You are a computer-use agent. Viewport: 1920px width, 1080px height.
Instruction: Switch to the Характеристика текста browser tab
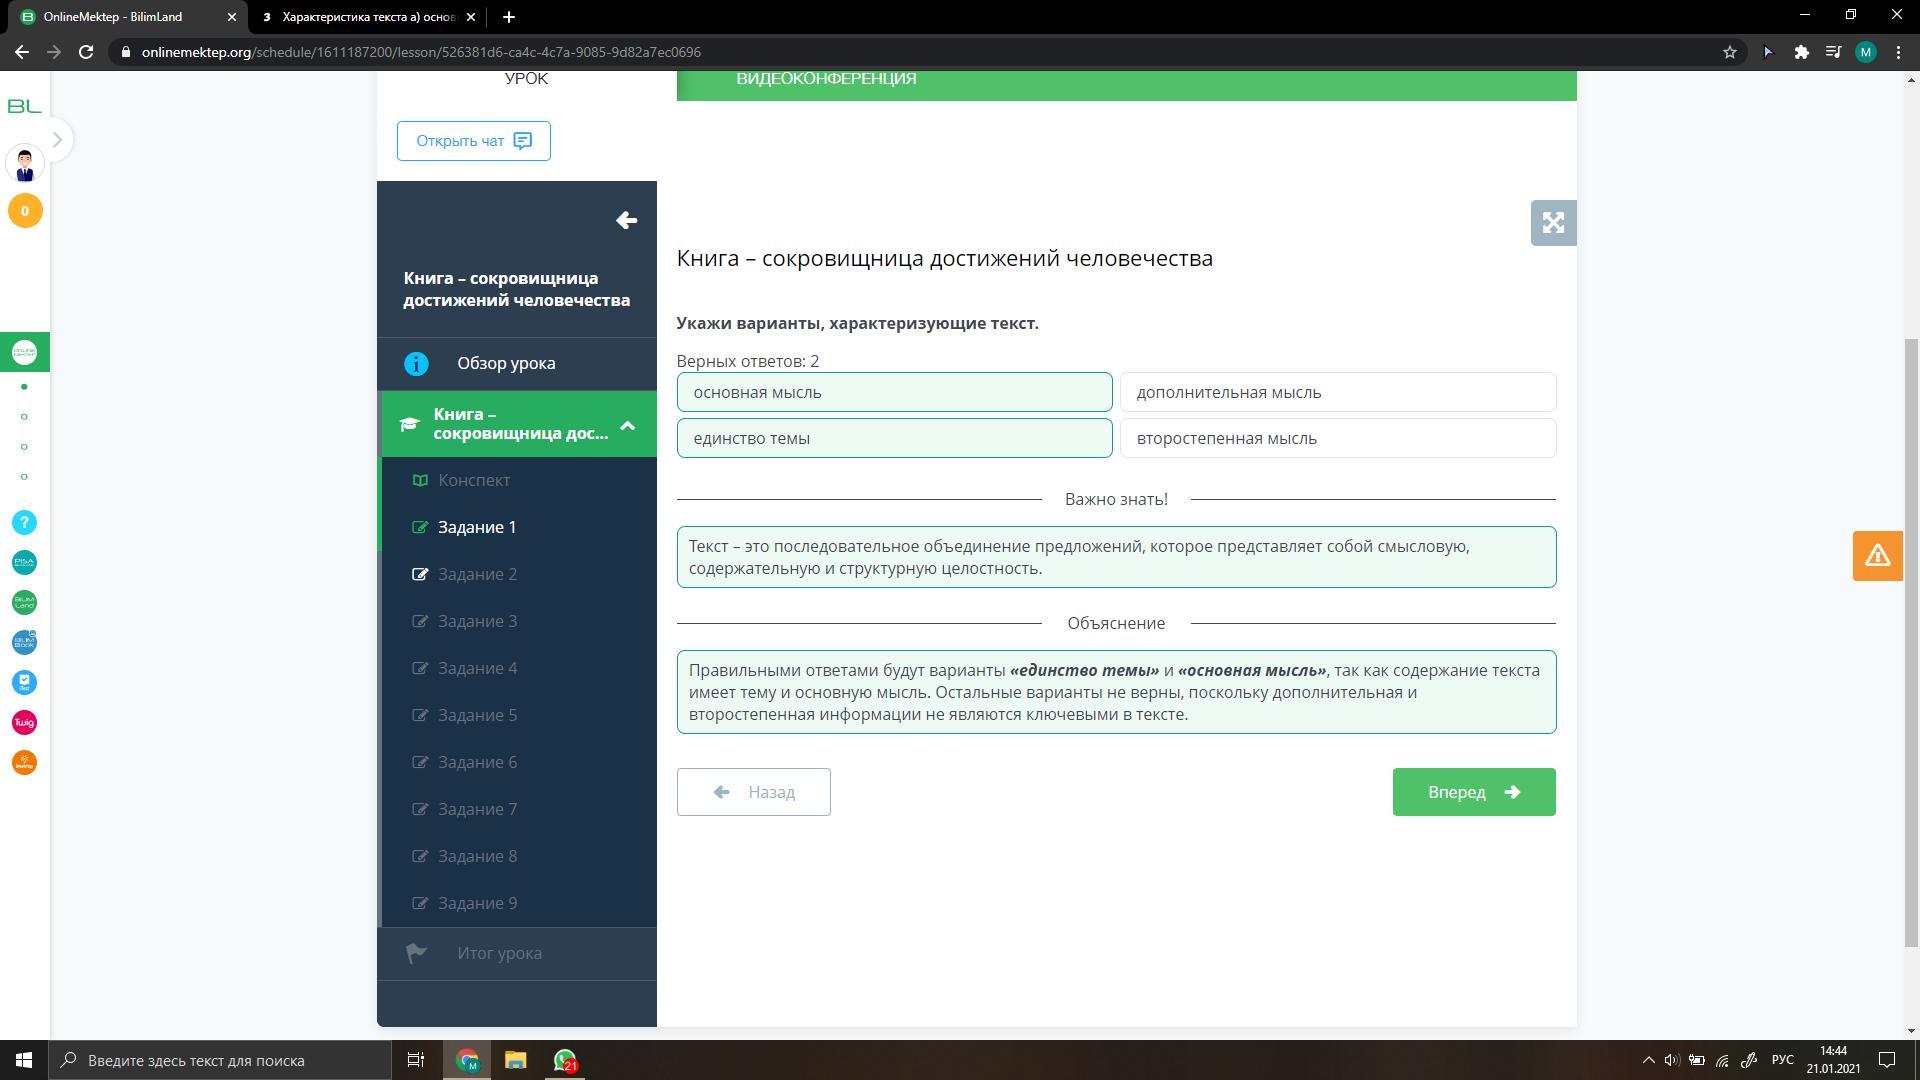click(x=368, y=17)
